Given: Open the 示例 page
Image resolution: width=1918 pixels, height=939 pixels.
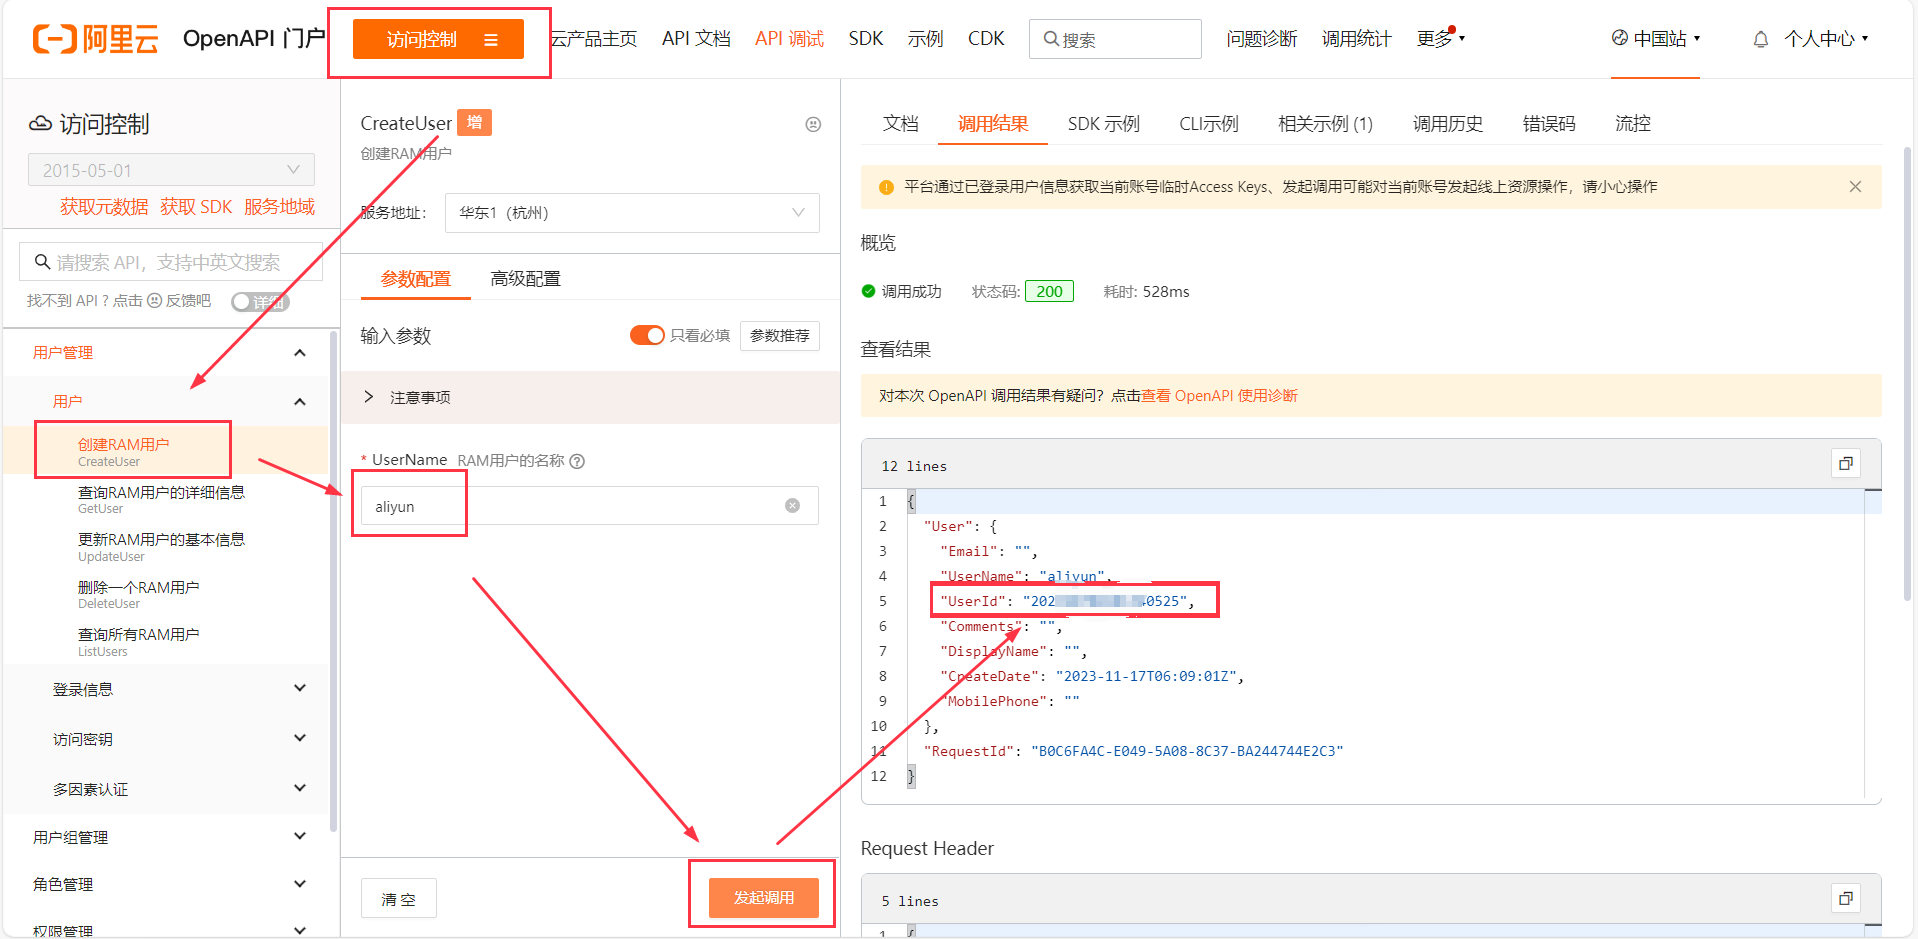Looking at the screenshot, I should click(x=926, y=39).
